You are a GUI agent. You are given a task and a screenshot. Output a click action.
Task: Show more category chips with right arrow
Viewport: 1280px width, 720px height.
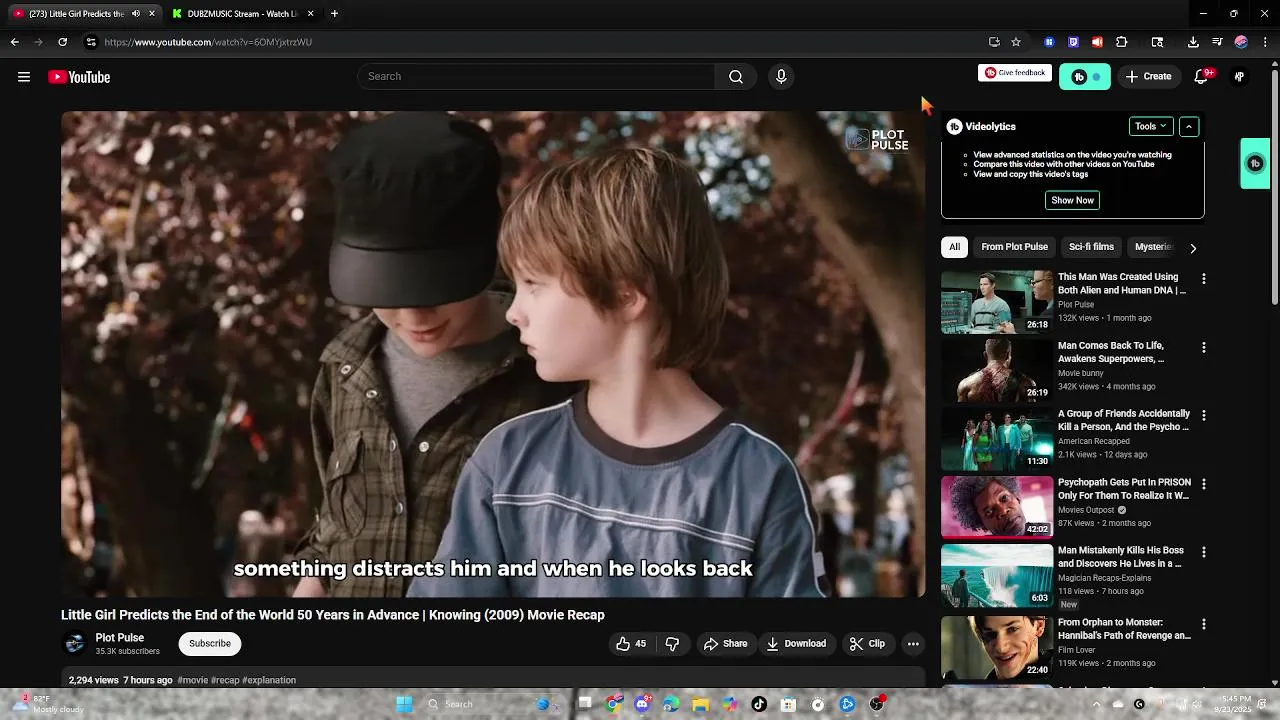[1193, 248]
